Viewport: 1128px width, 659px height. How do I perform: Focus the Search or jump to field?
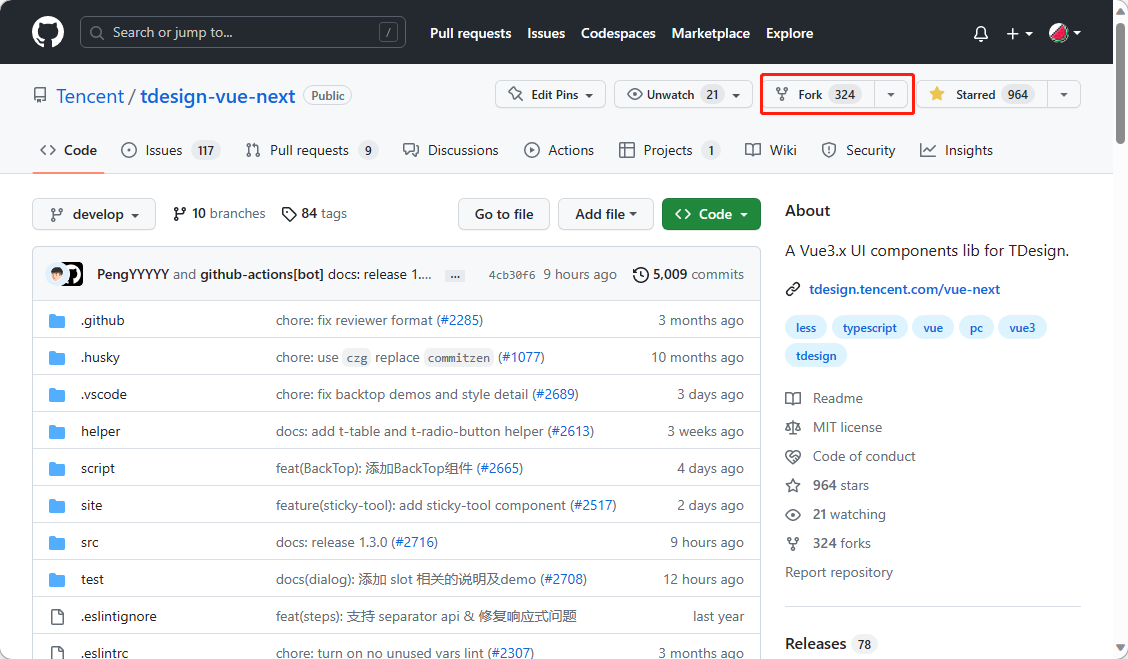pyautogui.click(x=242, y=32)
